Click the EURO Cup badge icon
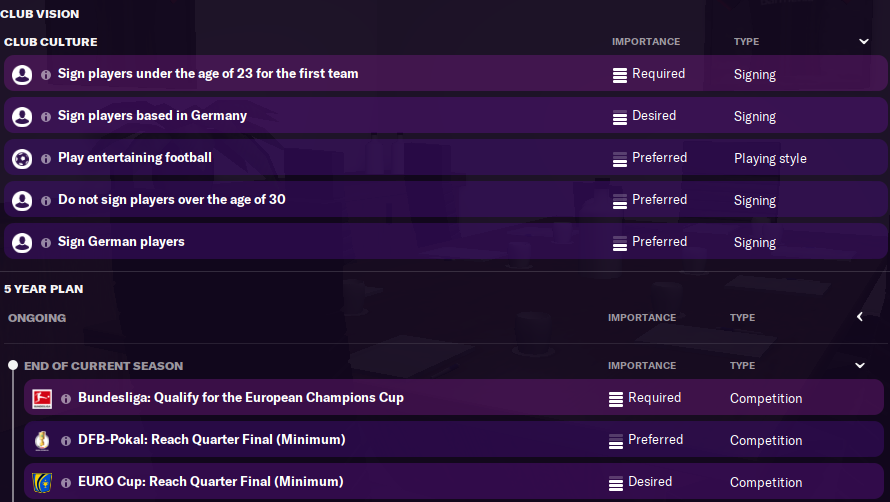890x502 pixels. tap(42, 482)
